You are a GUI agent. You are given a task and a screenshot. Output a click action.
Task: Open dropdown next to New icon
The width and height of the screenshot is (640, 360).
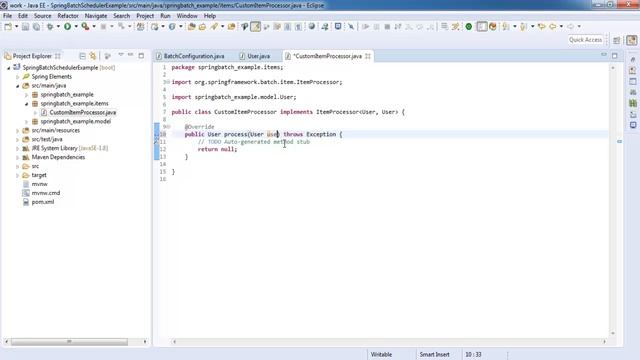coord(16,27)
